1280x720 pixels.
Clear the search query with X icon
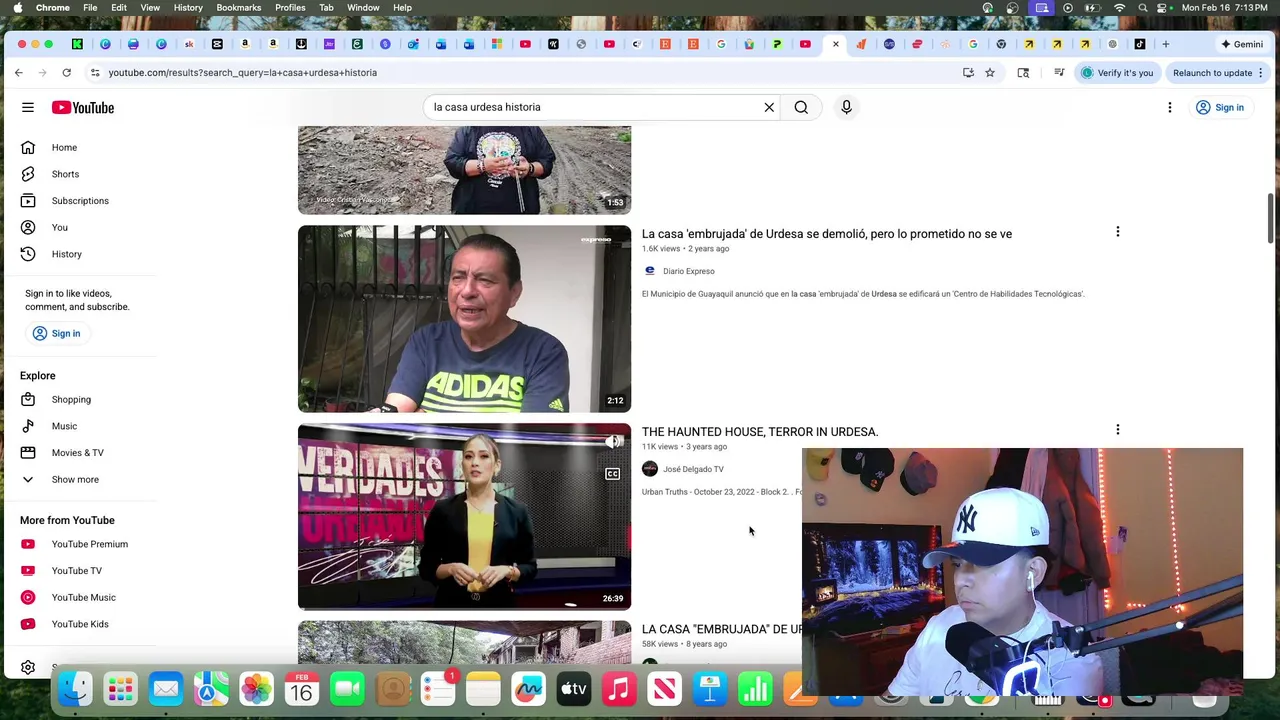click(x=769, y=107)
